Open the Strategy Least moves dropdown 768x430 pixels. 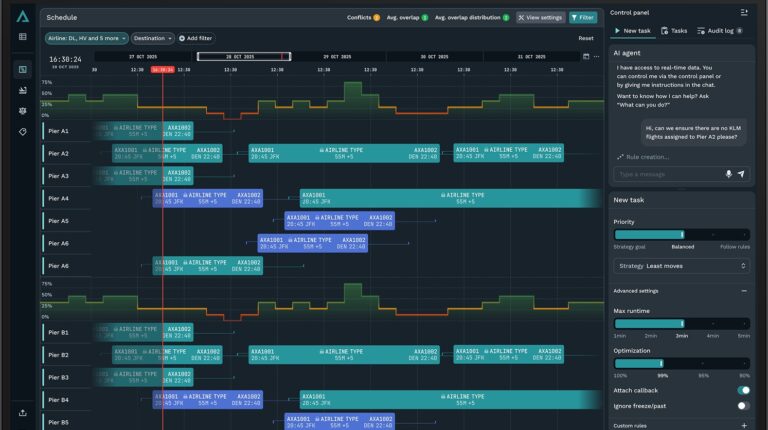(681, 266)
